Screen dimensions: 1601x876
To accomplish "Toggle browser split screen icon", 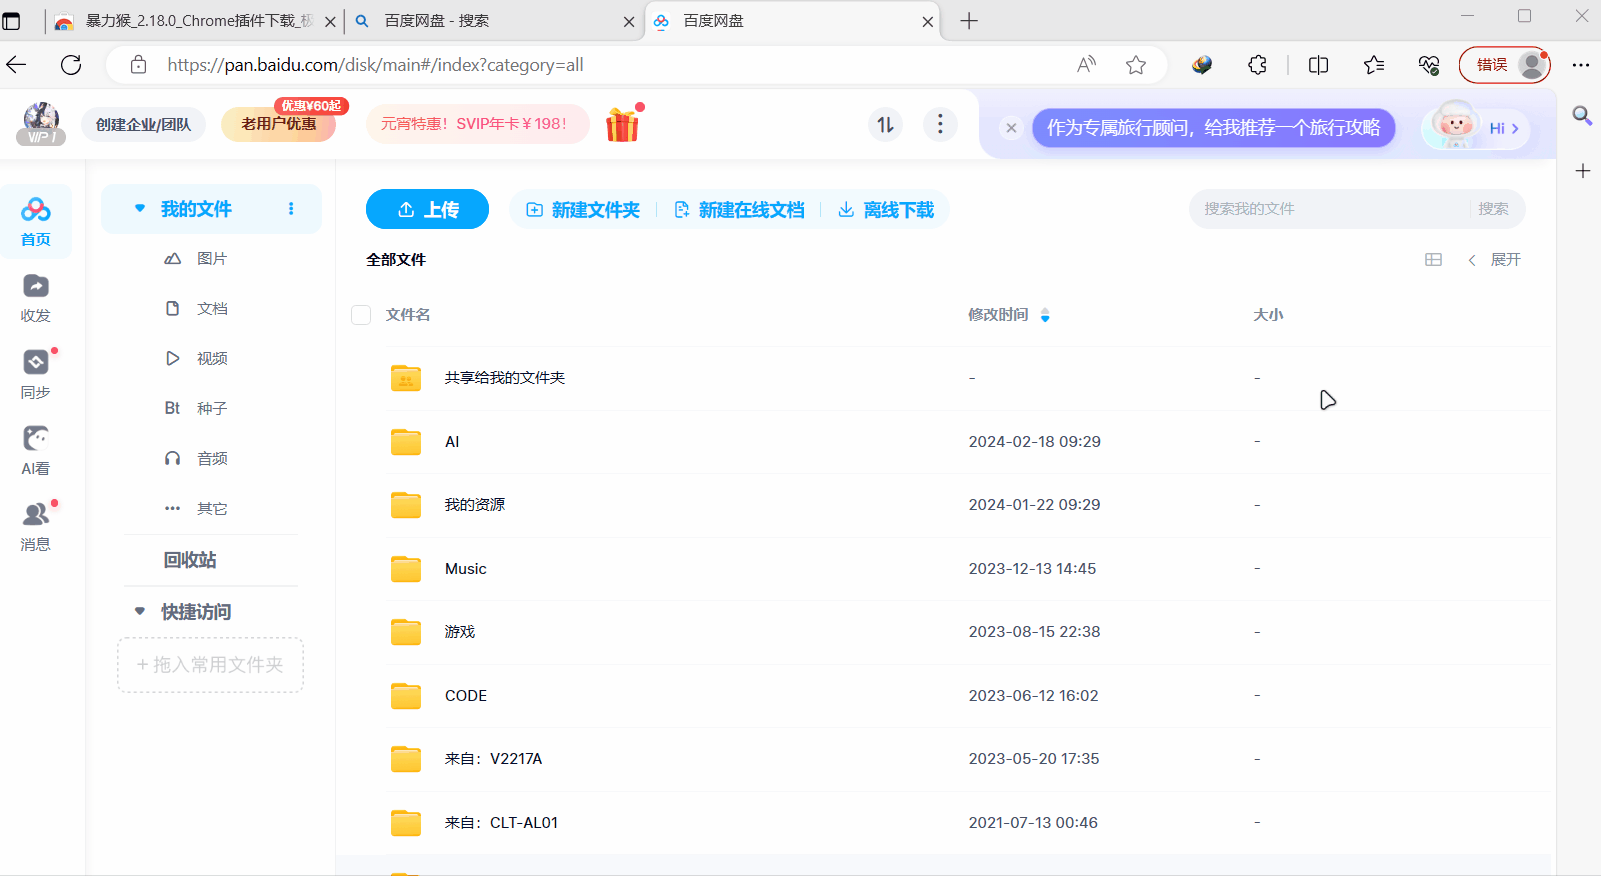I will (x=1319, y=65).
